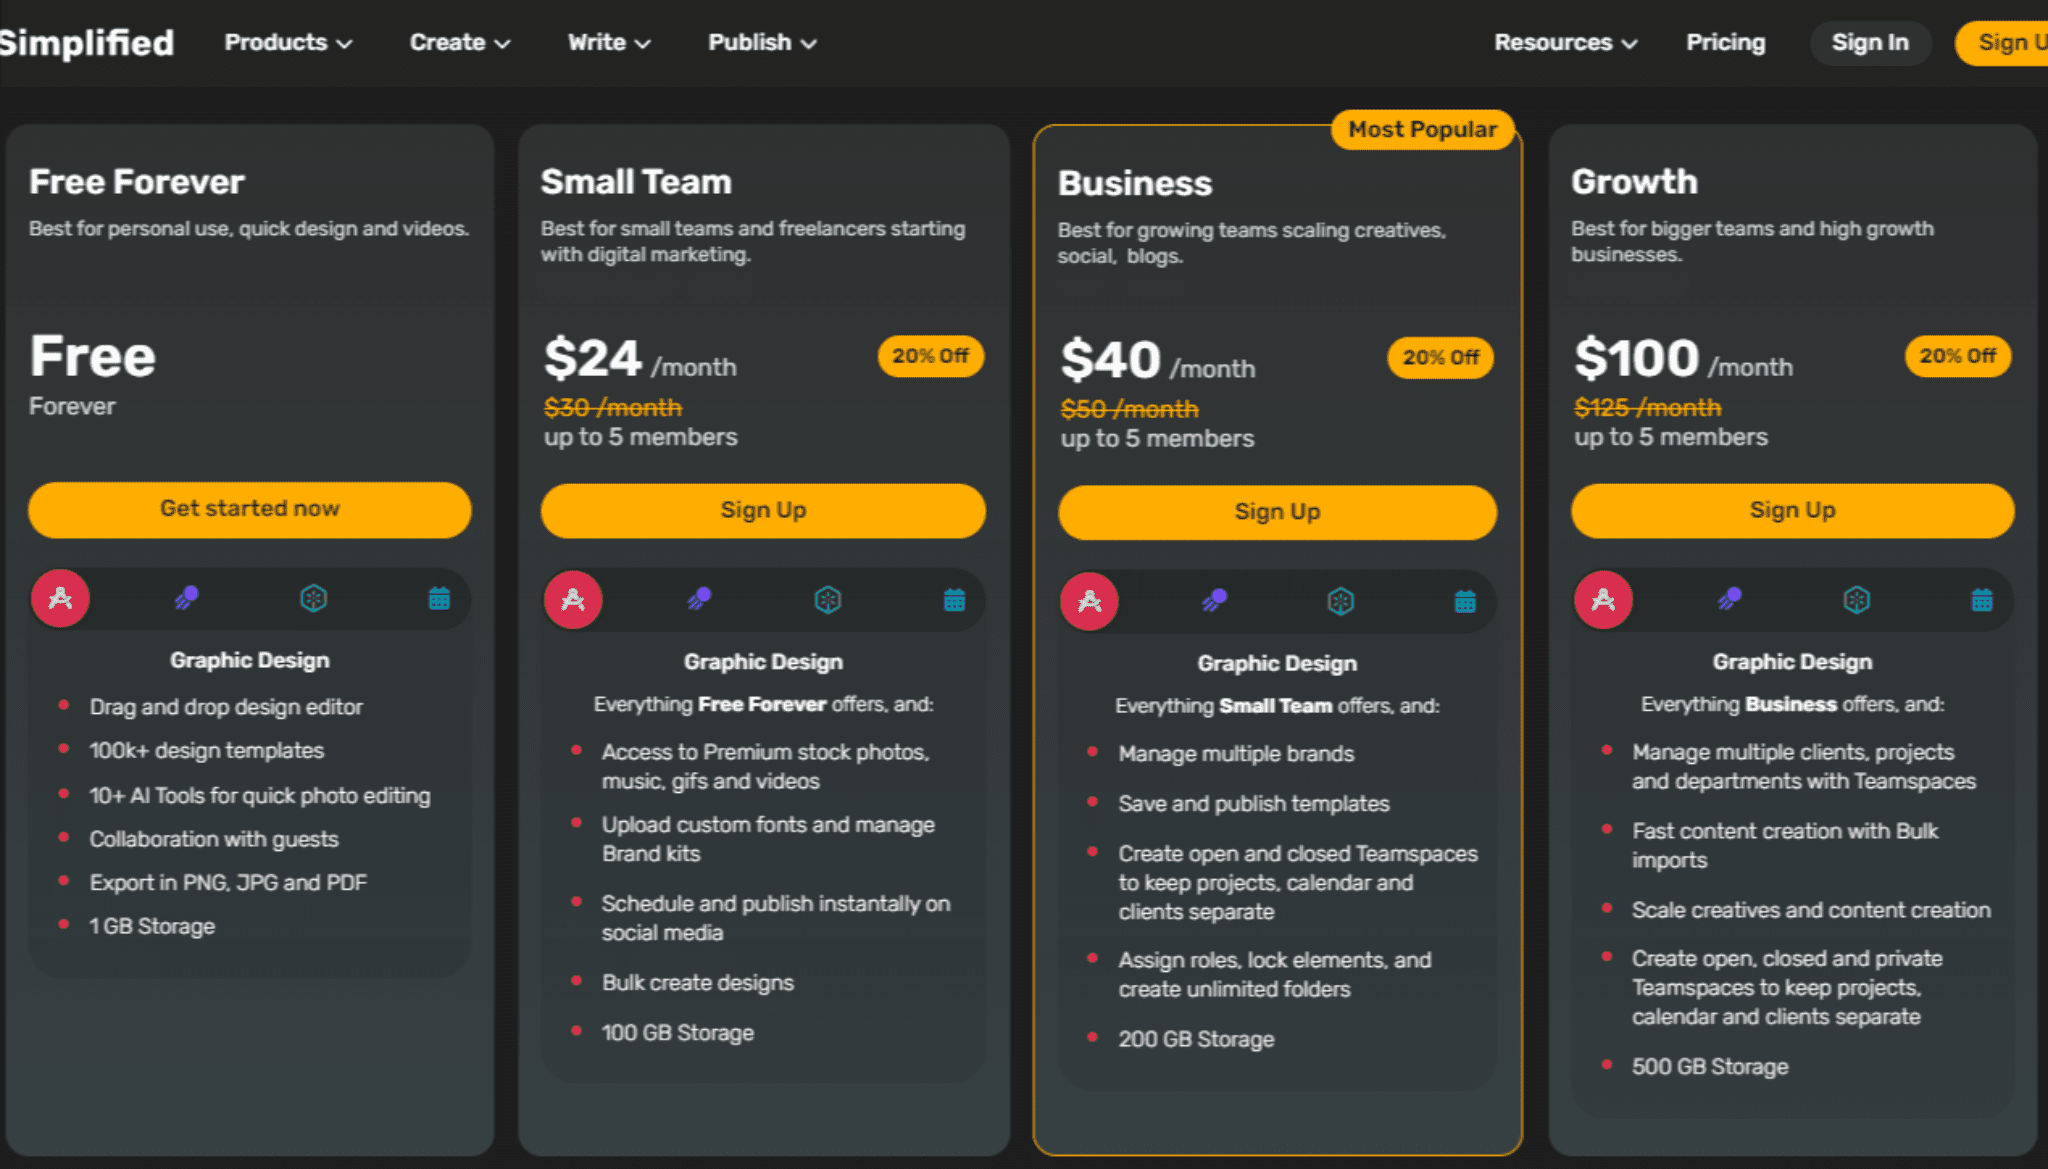
Task: Click 'Drag and drop design editor' feature
Action: point(226,707)
